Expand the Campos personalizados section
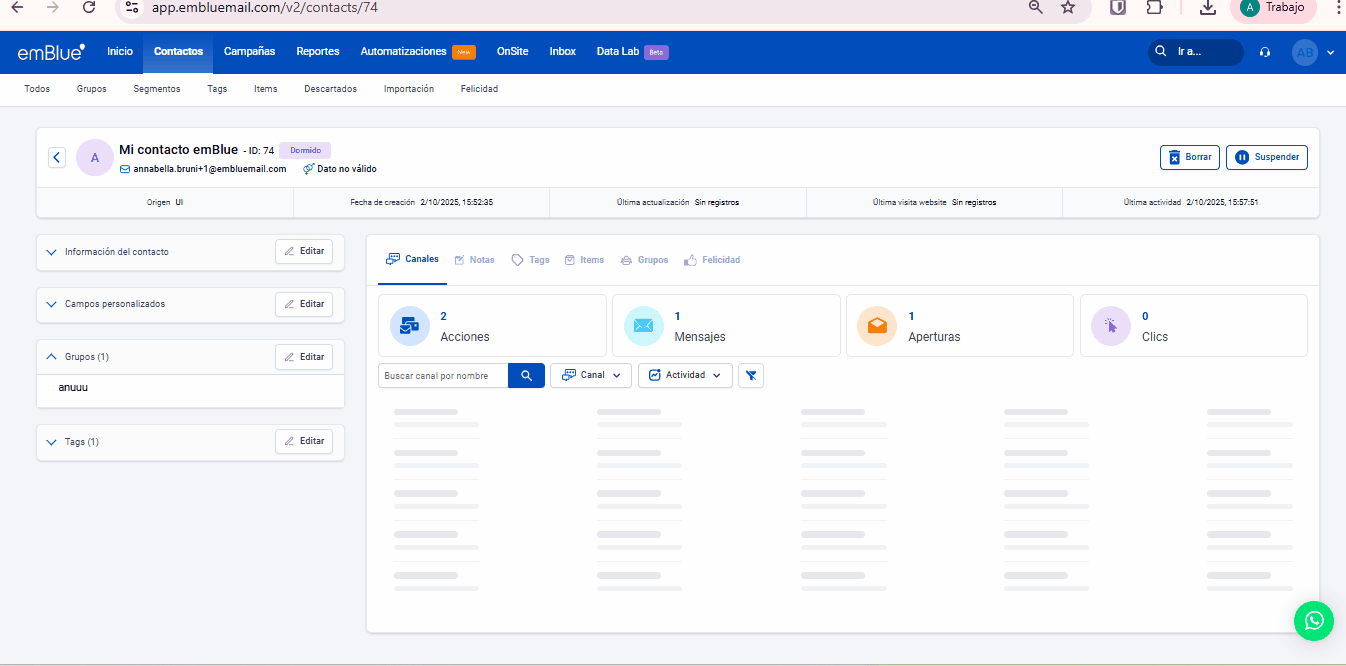 51,304
